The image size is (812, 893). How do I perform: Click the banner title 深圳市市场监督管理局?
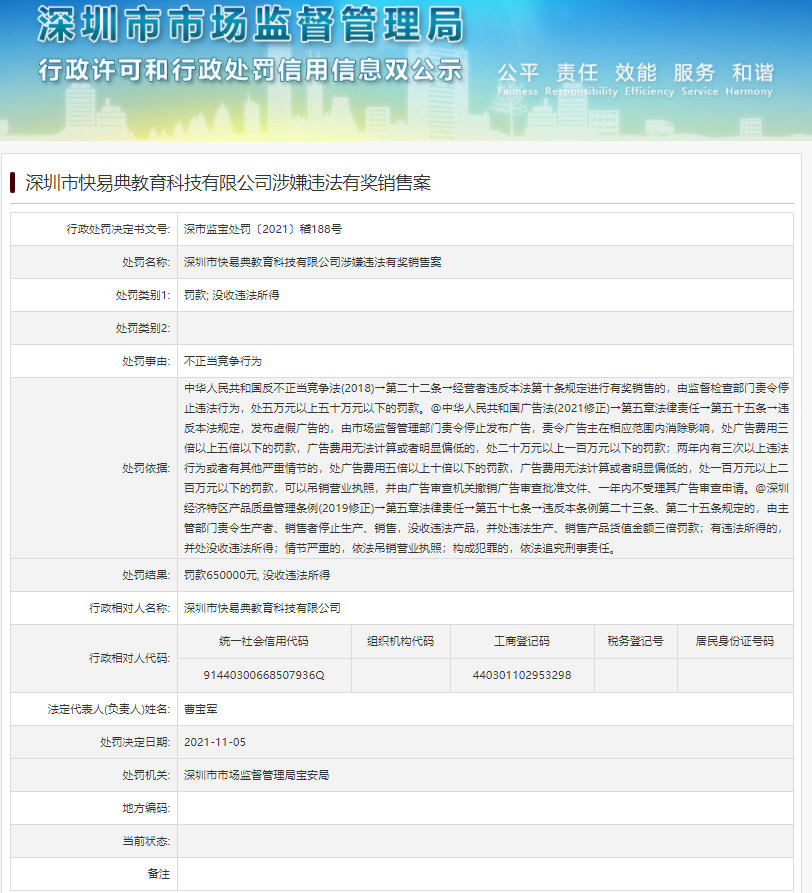pos(251,25)
